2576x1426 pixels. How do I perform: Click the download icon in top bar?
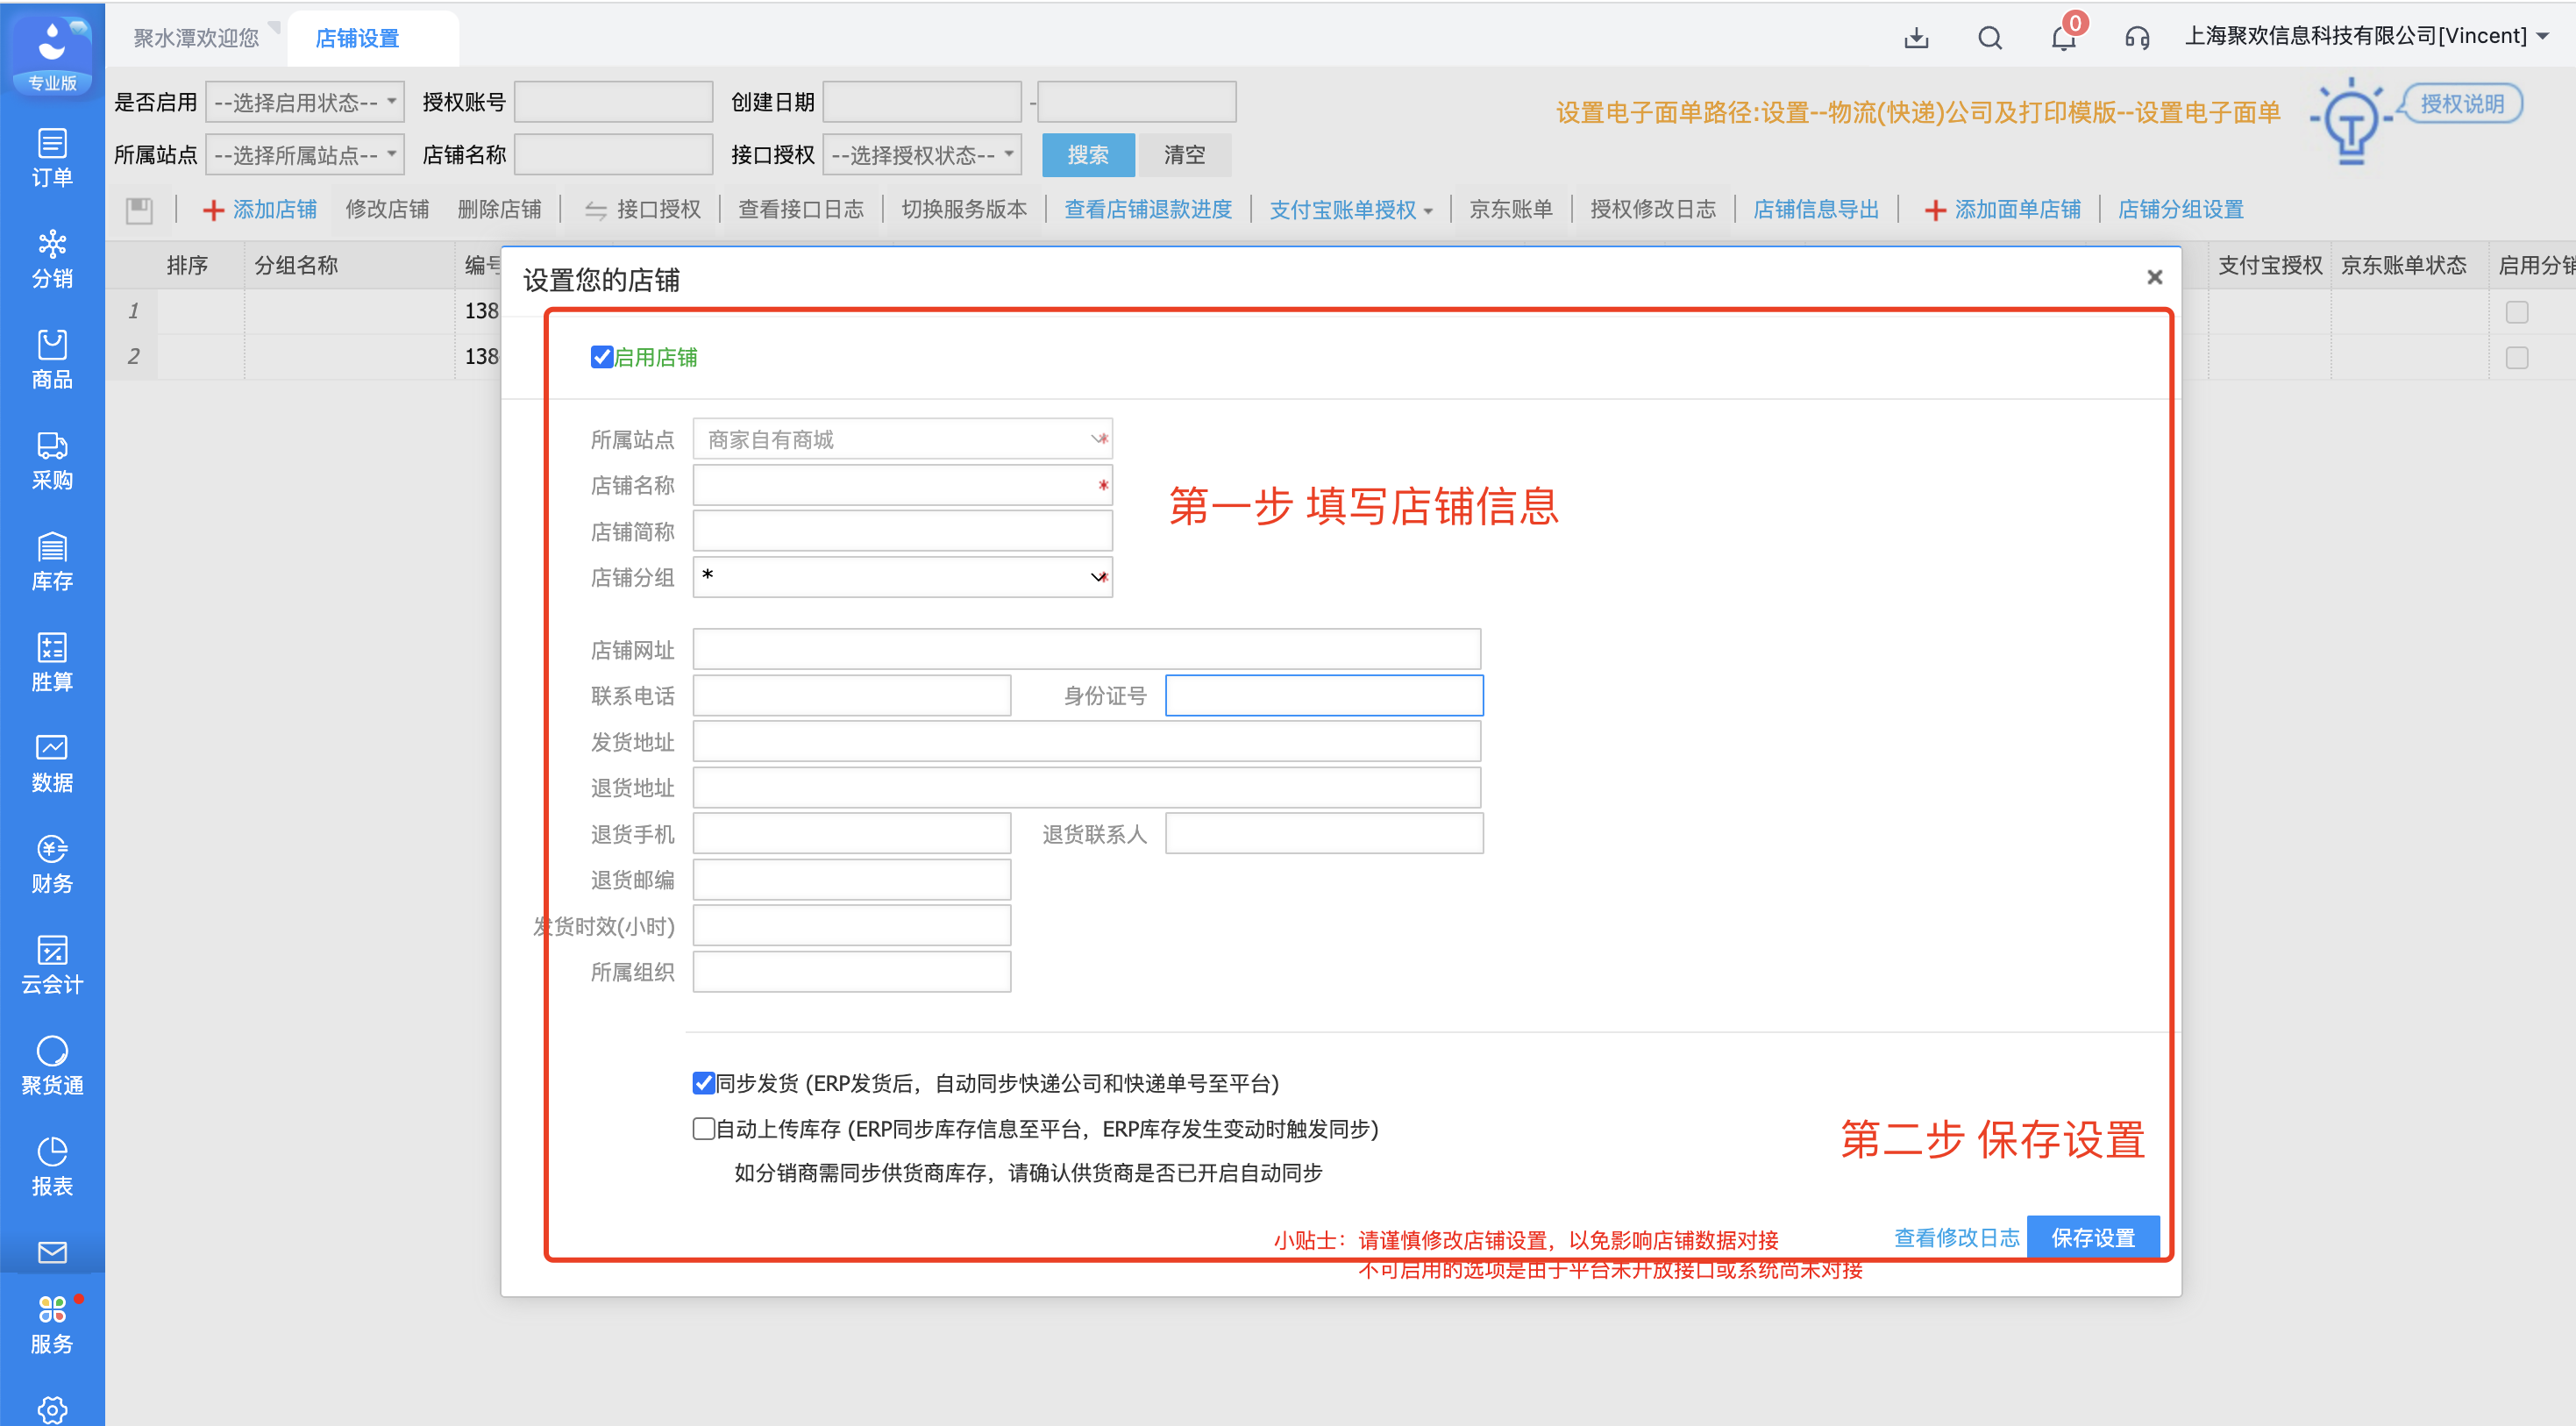[1916, 38]
